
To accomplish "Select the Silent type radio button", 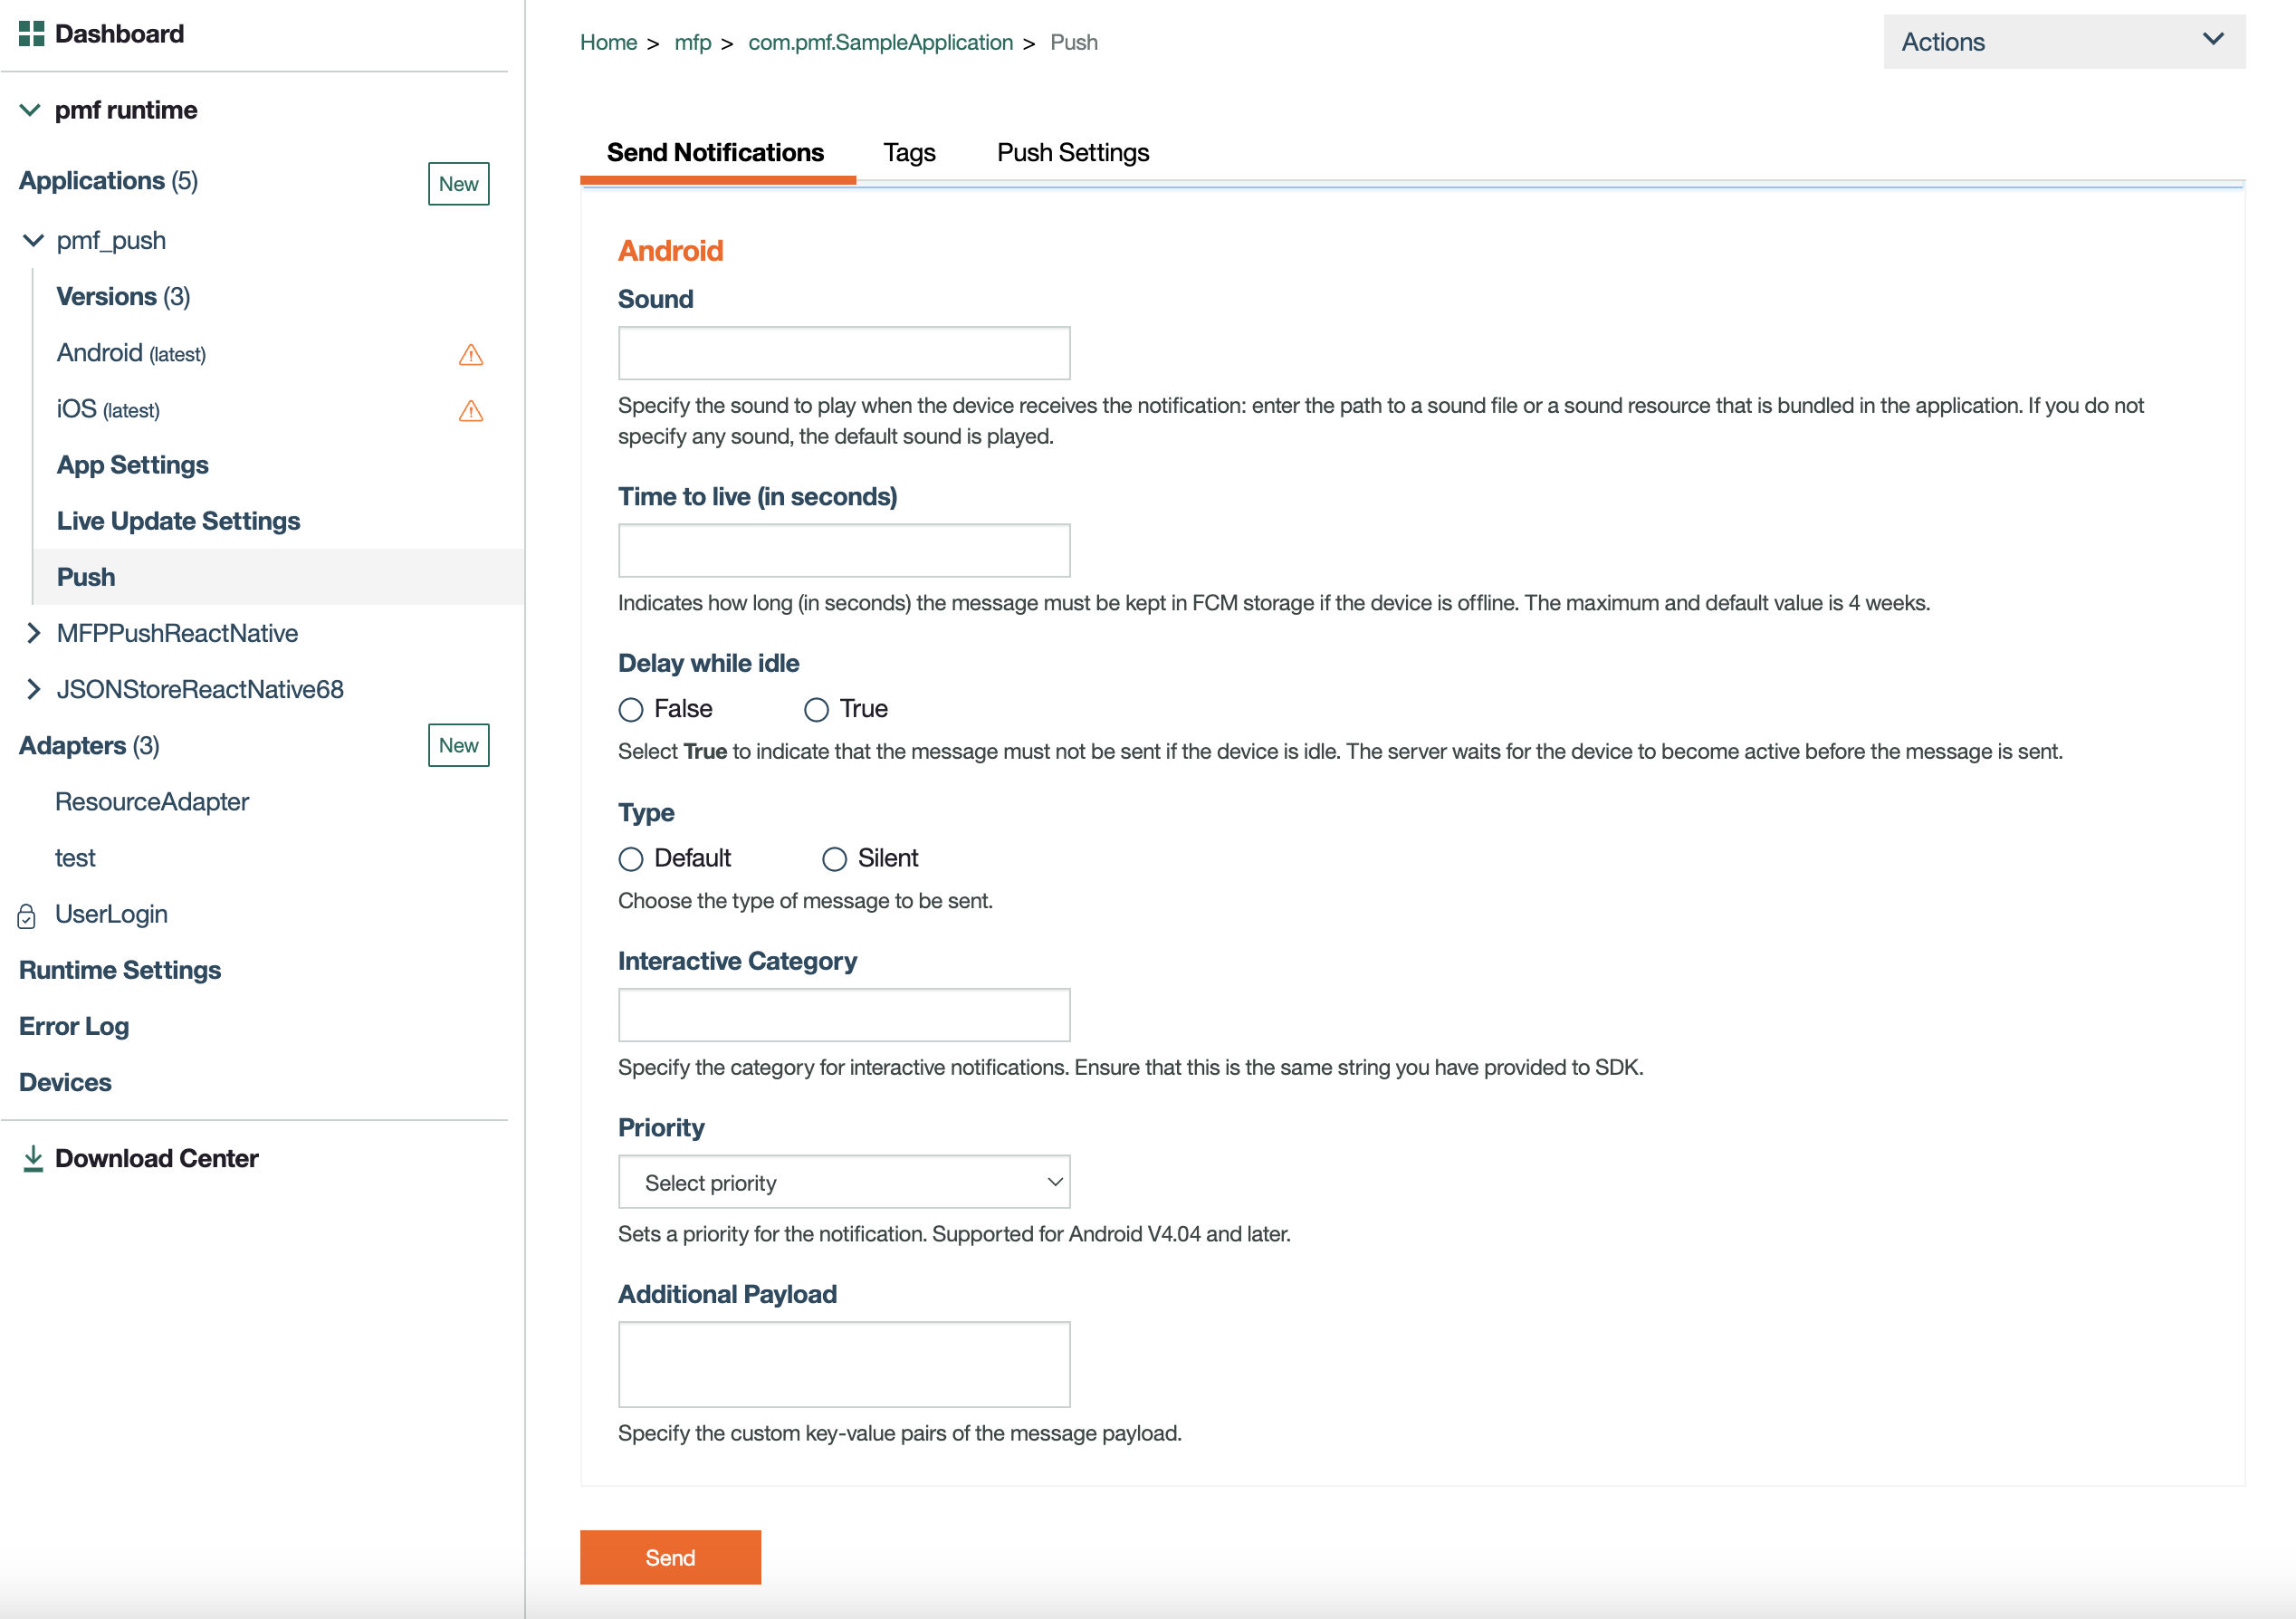I will [834, 858].
